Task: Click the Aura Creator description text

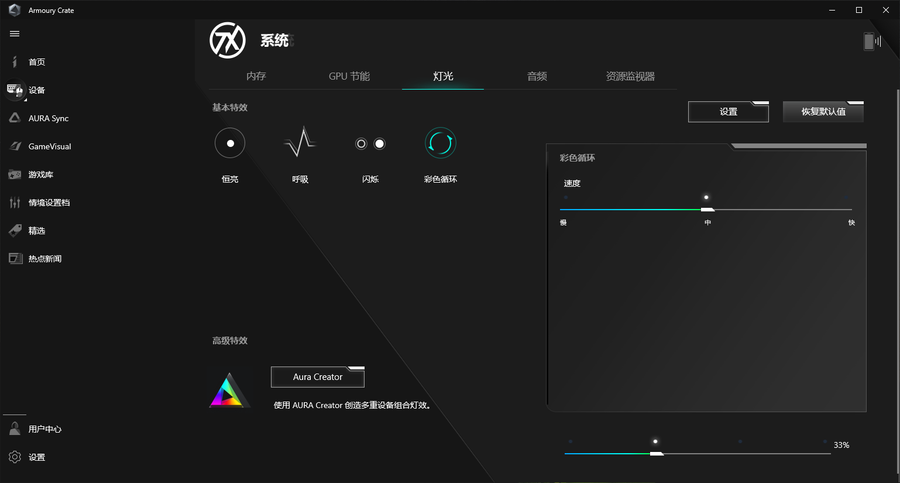Action: coord(352,405)
